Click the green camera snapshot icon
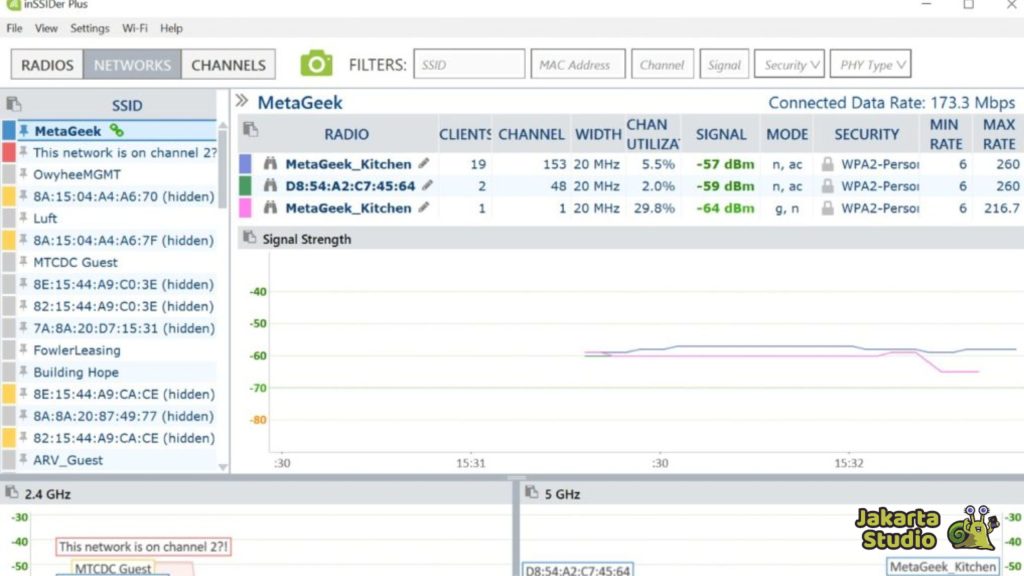1024x576 pixels. (316, 64)
